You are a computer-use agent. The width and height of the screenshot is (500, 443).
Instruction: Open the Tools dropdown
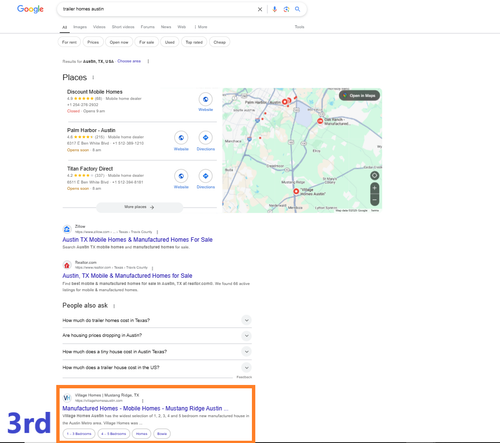[299, 27]
